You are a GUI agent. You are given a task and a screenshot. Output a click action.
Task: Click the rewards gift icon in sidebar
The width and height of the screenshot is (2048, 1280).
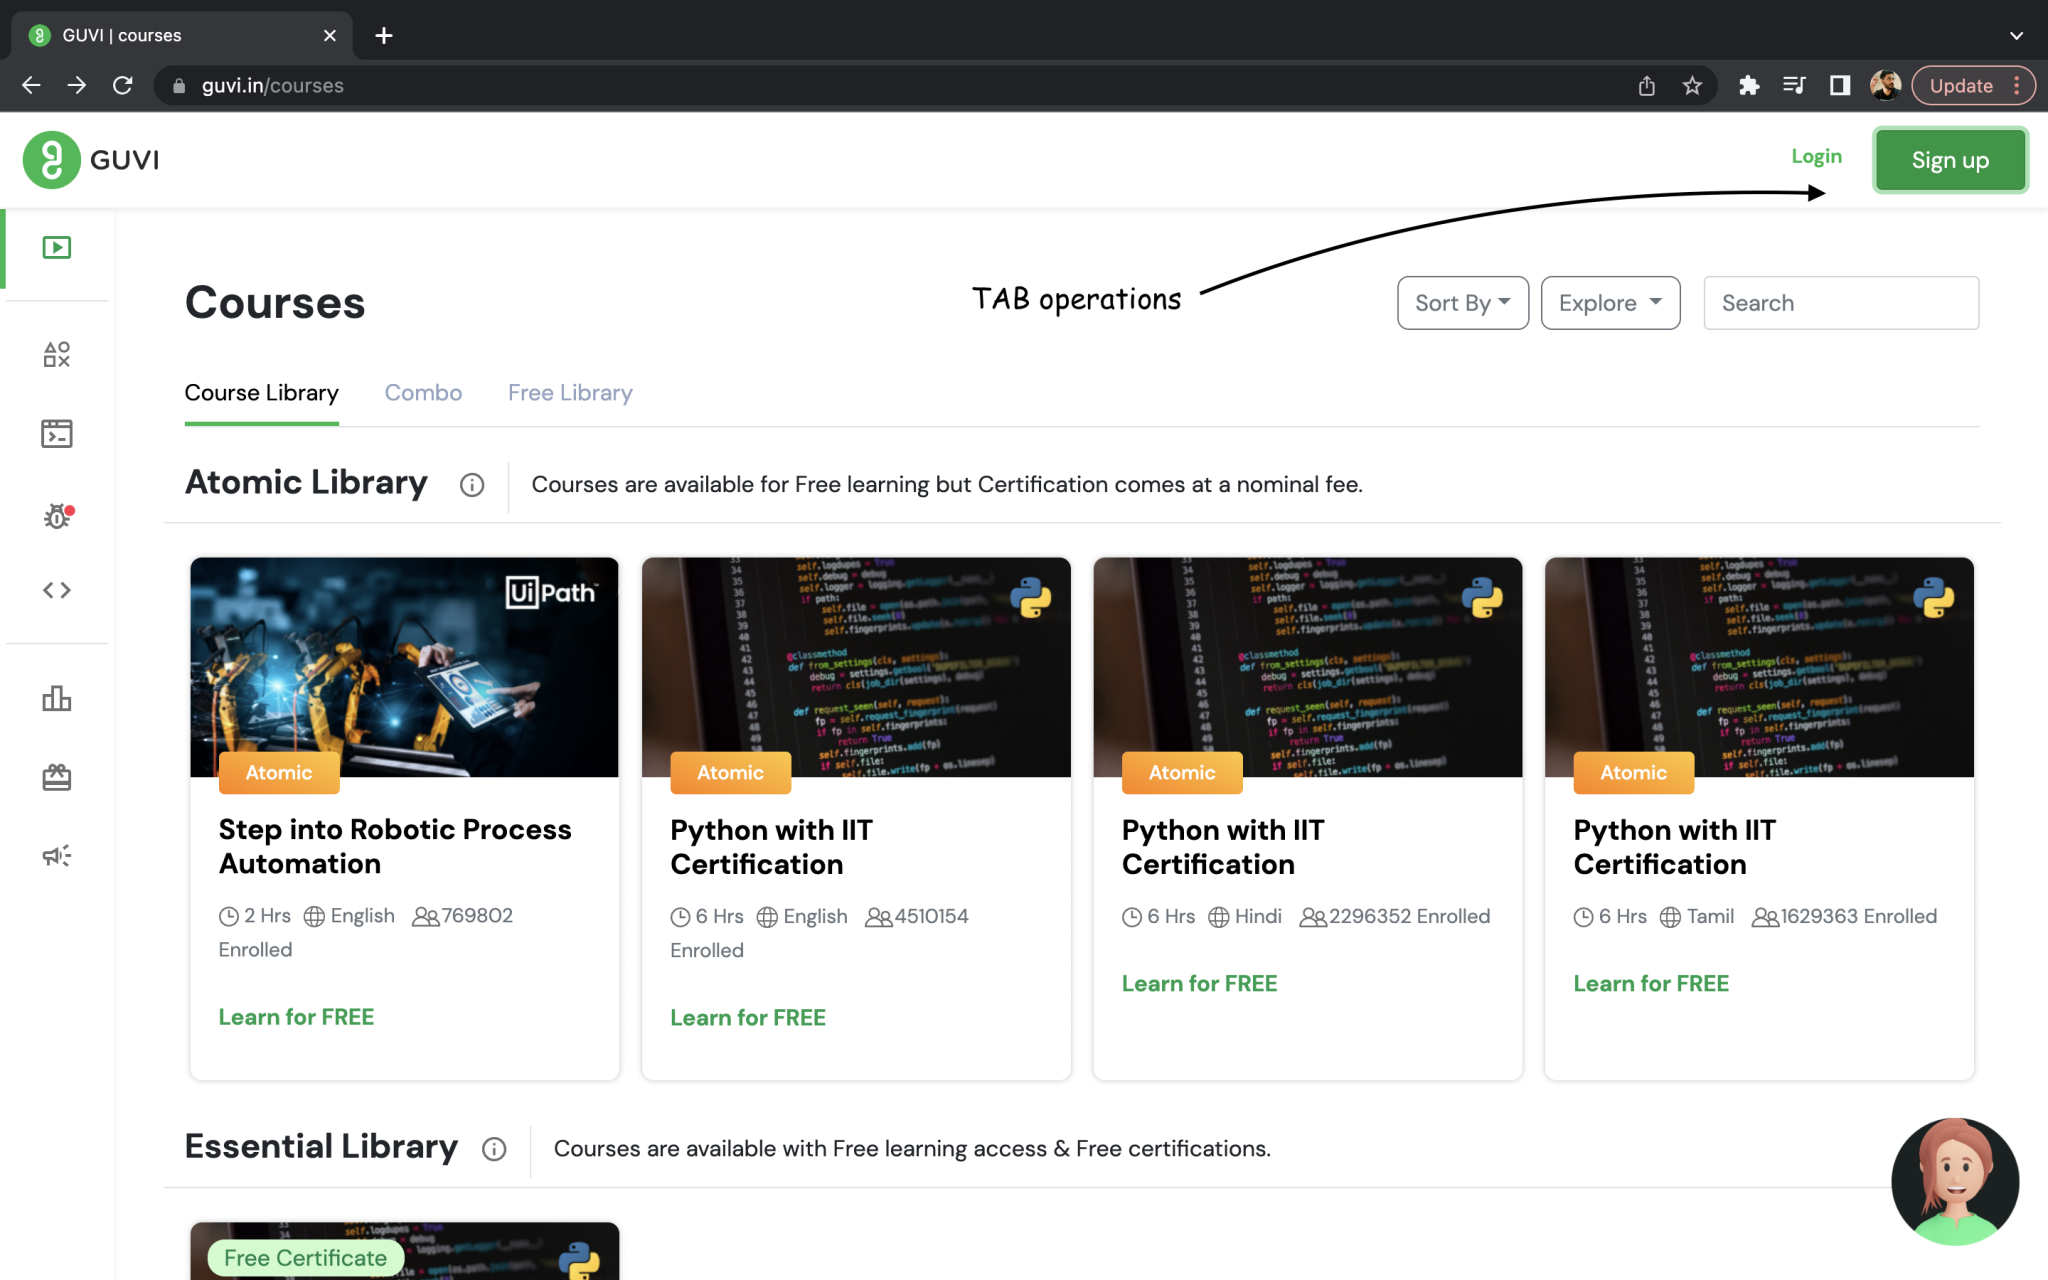[57, 777]
